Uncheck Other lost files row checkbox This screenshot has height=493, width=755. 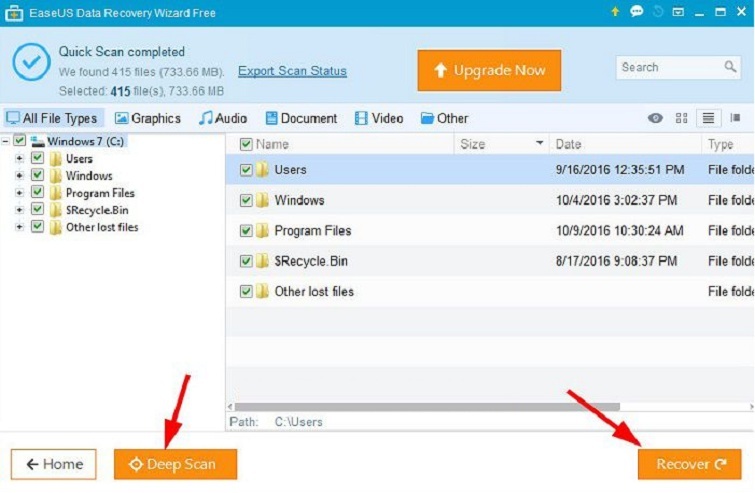(246, 291)
